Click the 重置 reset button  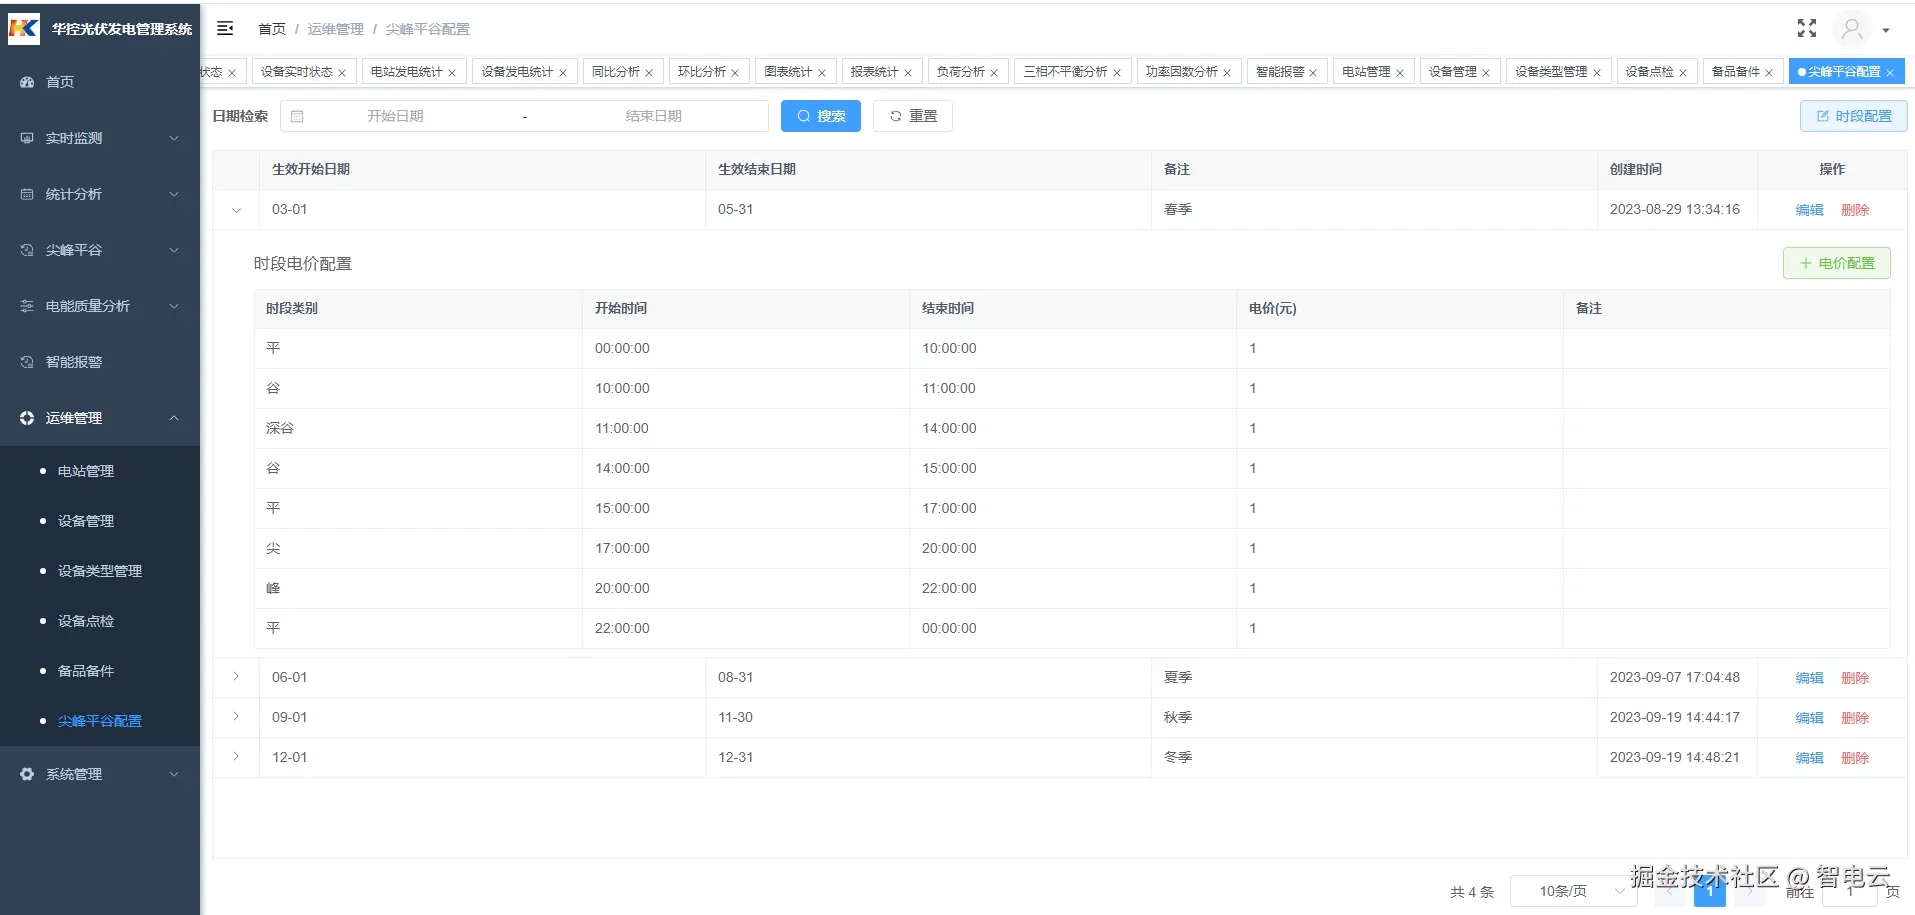913,116
